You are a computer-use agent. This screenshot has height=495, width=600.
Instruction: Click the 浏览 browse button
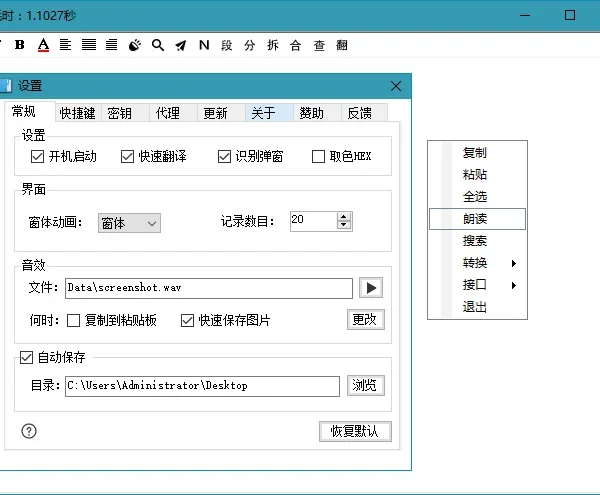(x=365, y=385)
